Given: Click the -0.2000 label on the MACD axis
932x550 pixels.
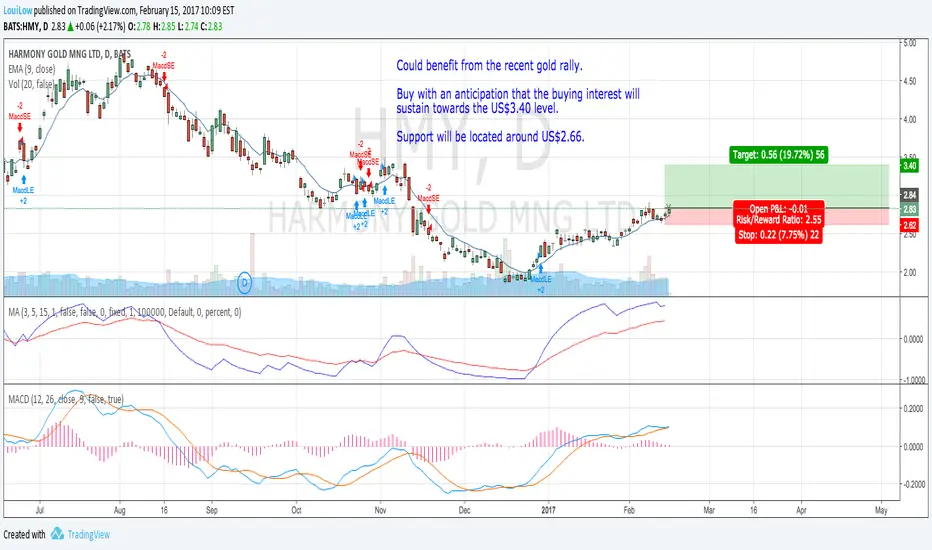Looking at the screenshot, I should [912, 484].
